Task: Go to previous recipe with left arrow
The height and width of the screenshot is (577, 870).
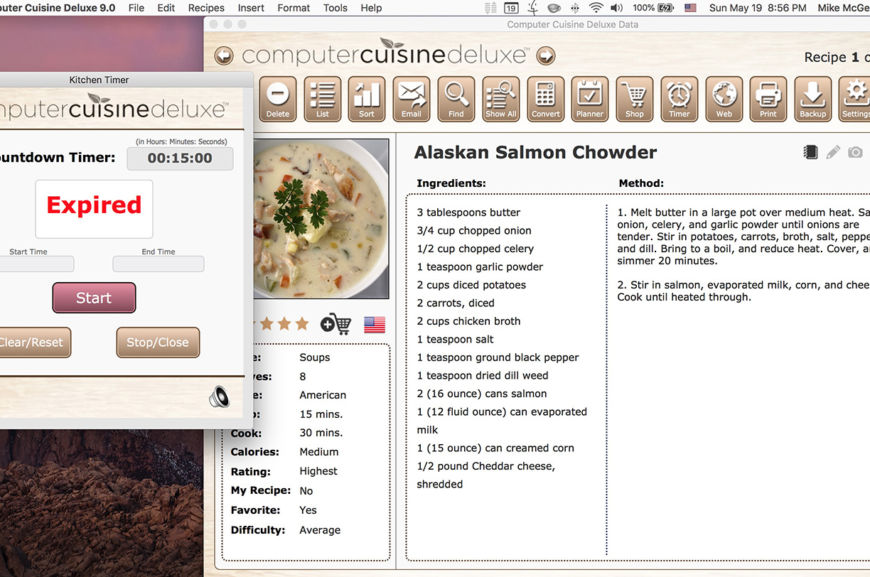Action: tap(224, 55)
